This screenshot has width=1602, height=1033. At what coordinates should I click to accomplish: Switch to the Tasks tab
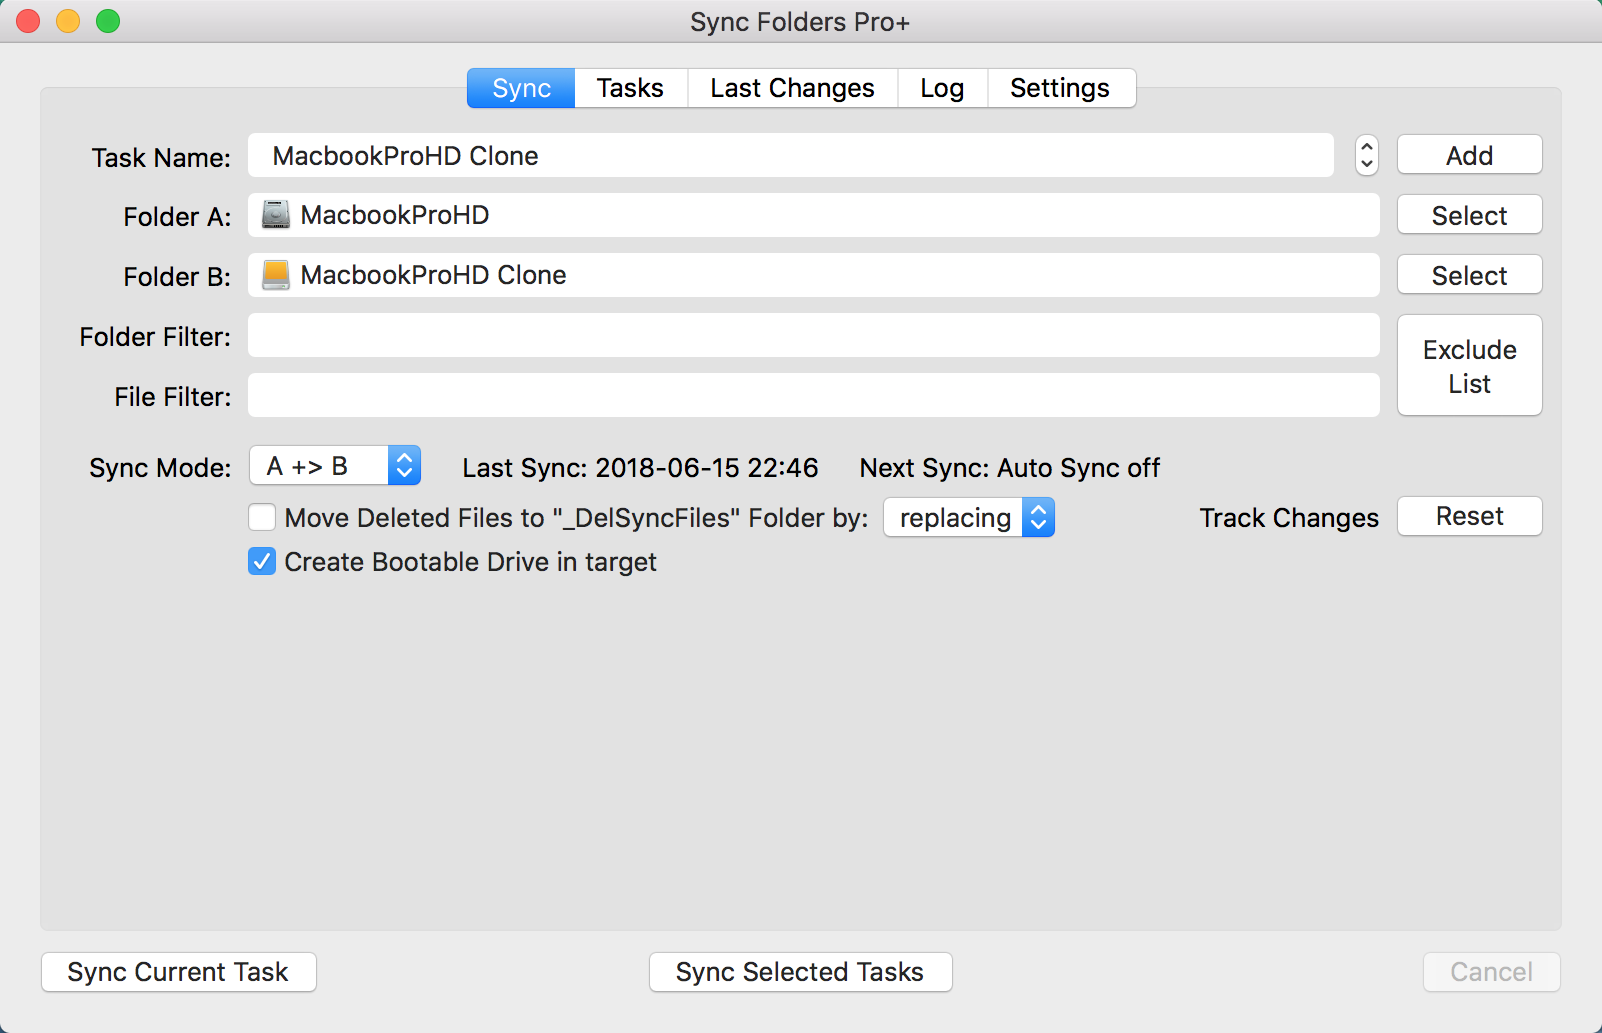coord(630,88)
